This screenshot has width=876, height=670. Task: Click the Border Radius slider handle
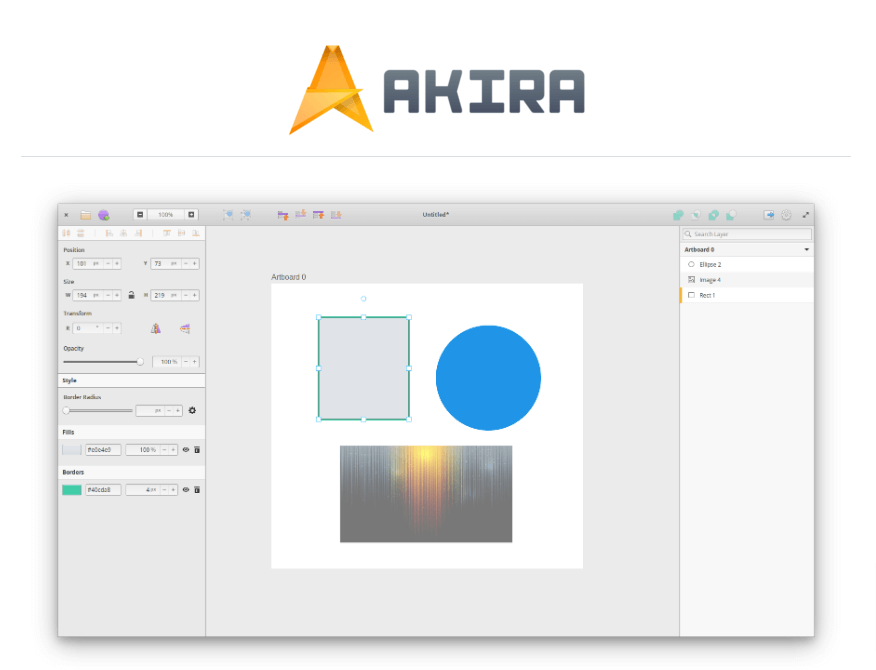(x=66, y=410)
